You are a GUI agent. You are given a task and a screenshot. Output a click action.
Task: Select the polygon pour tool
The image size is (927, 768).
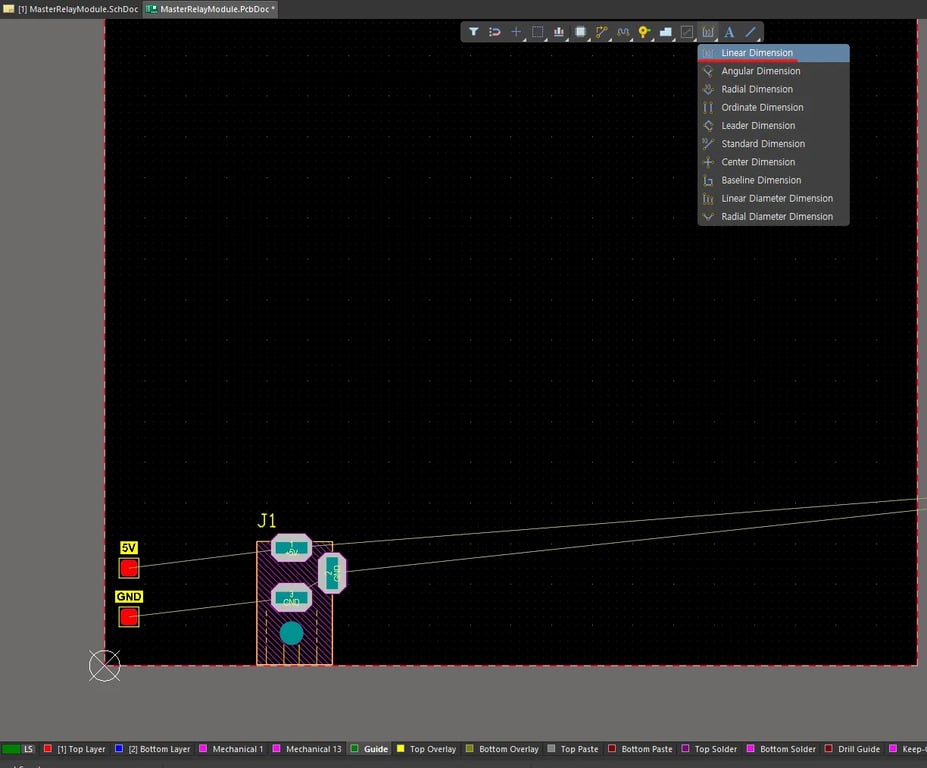tap(666, 32)
